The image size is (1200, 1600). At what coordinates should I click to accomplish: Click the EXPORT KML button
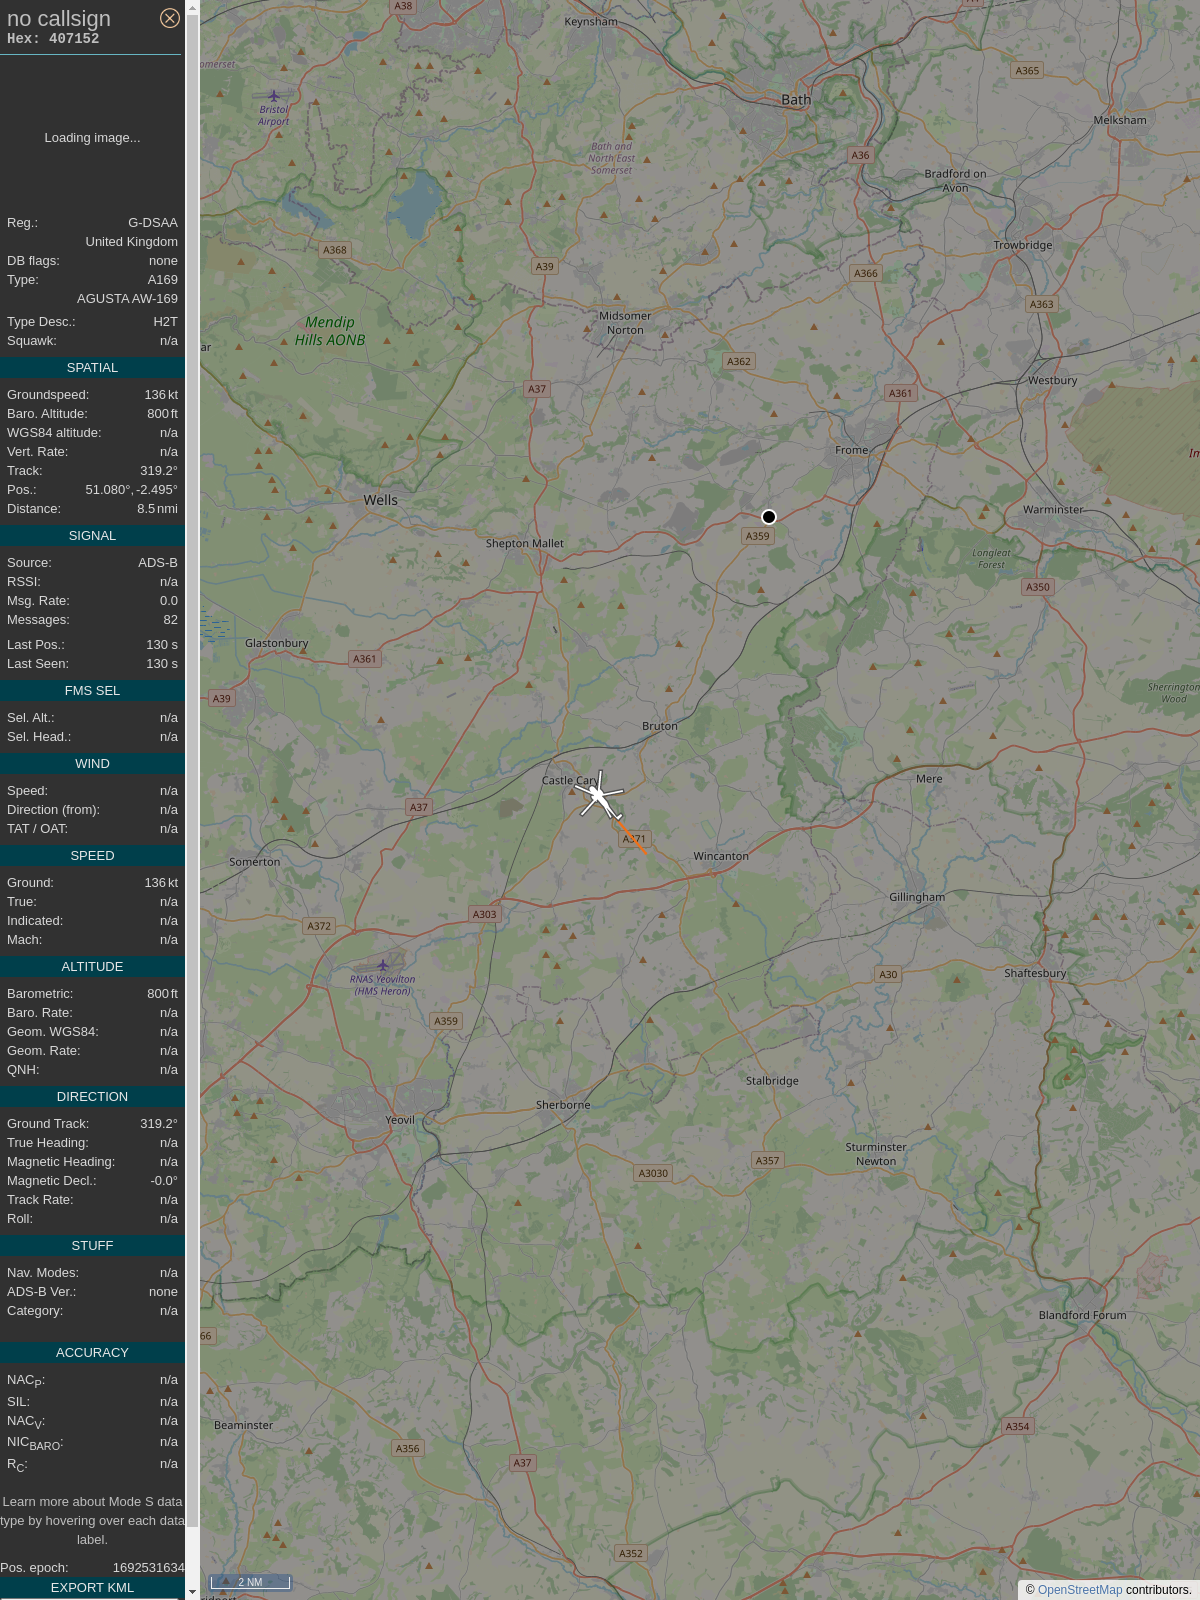tap(92, 1588)
